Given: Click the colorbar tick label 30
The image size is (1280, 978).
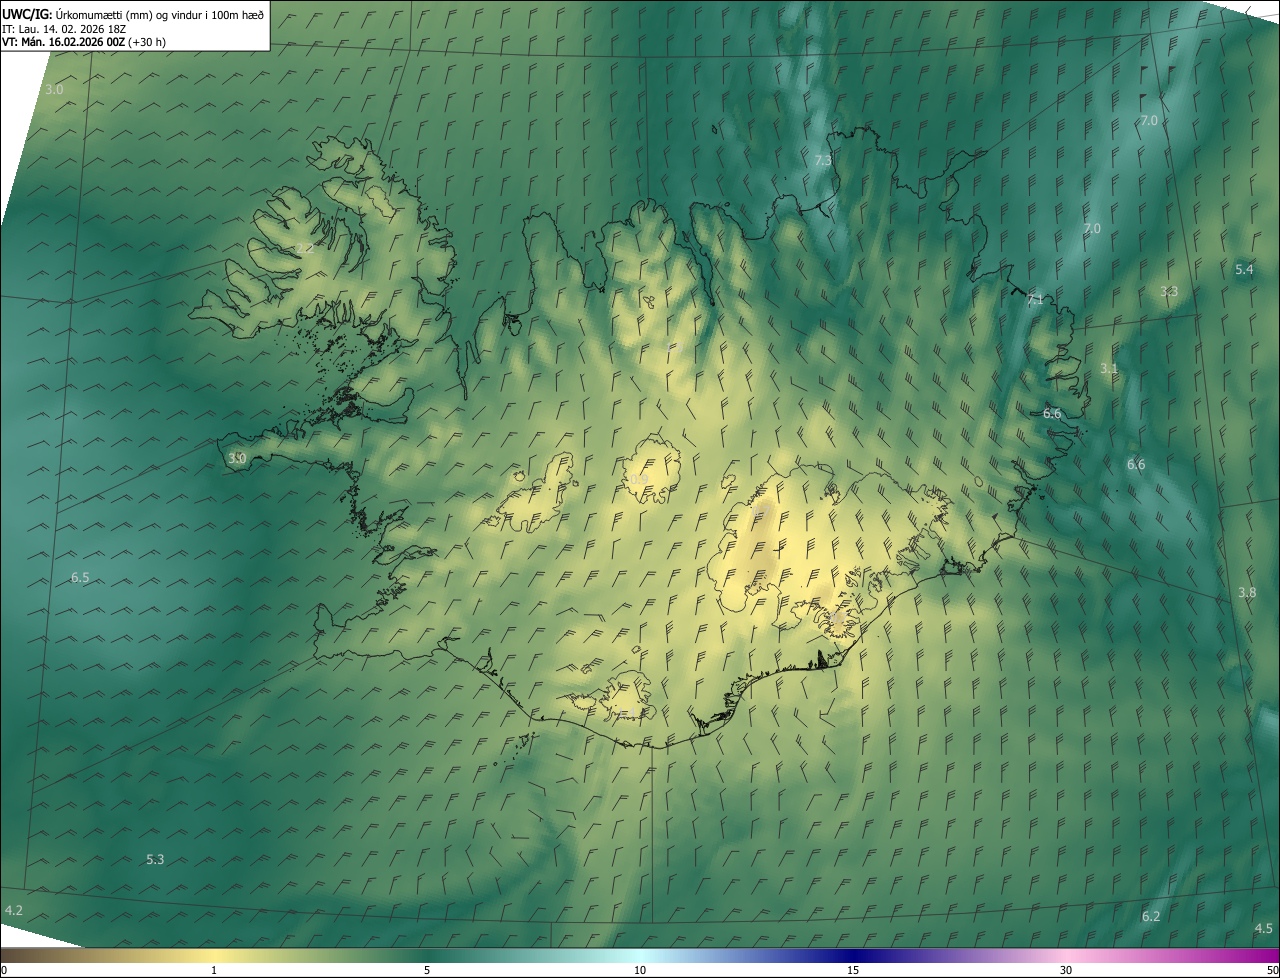Looking at the screenshot, I should point(1066,970).
